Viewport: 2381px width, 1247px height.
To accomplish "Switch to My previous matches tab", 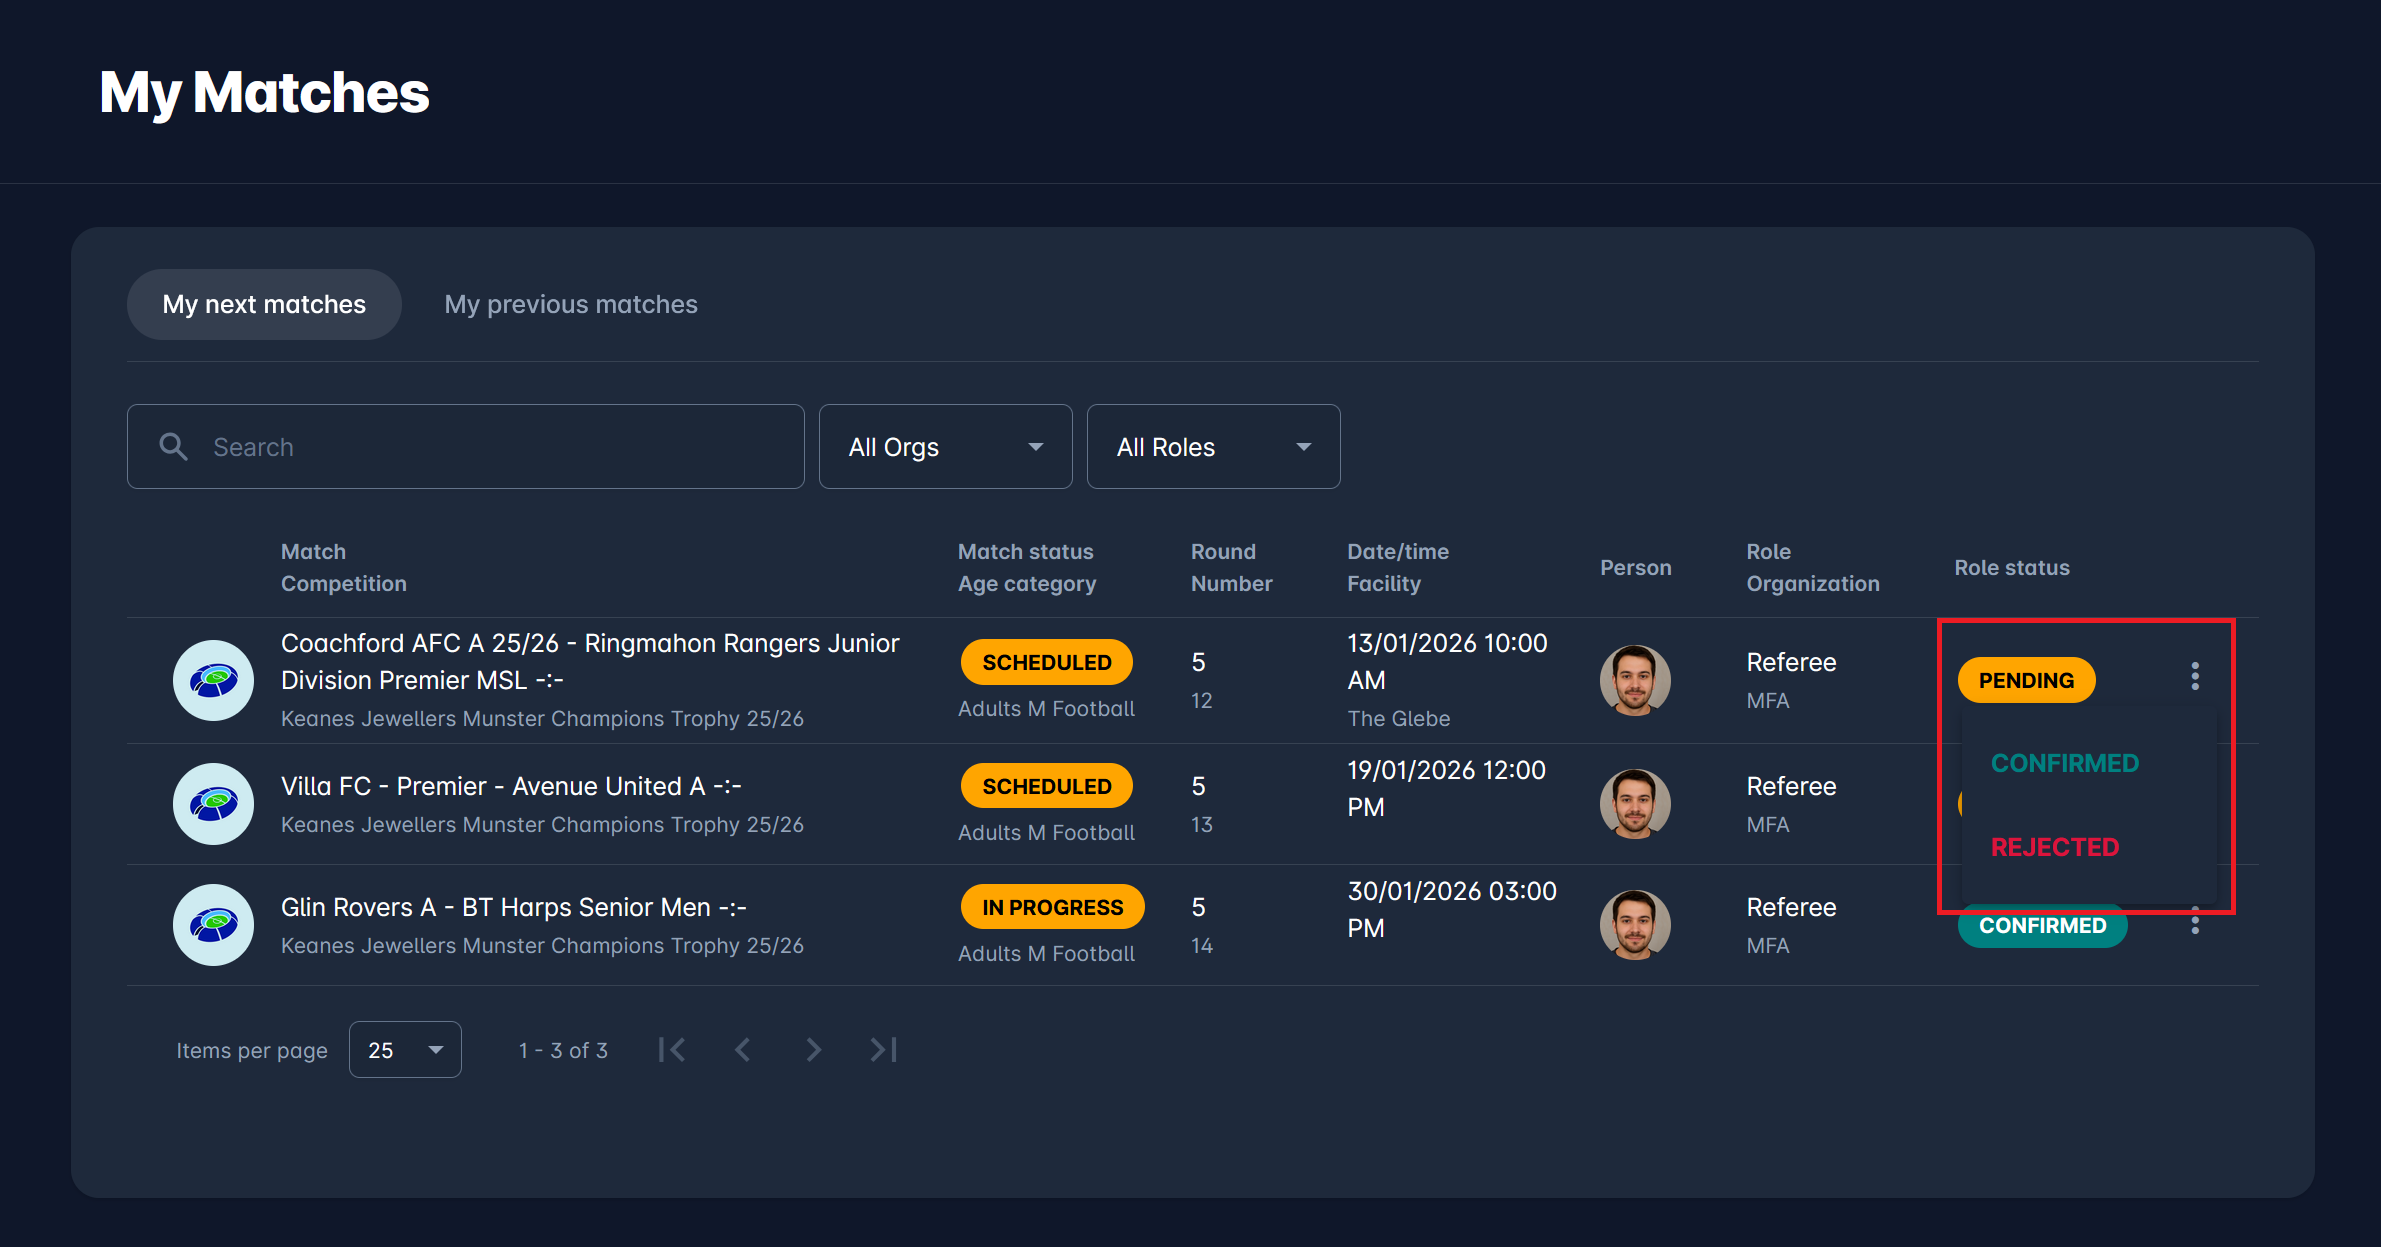I will click(x=571, y=304).
